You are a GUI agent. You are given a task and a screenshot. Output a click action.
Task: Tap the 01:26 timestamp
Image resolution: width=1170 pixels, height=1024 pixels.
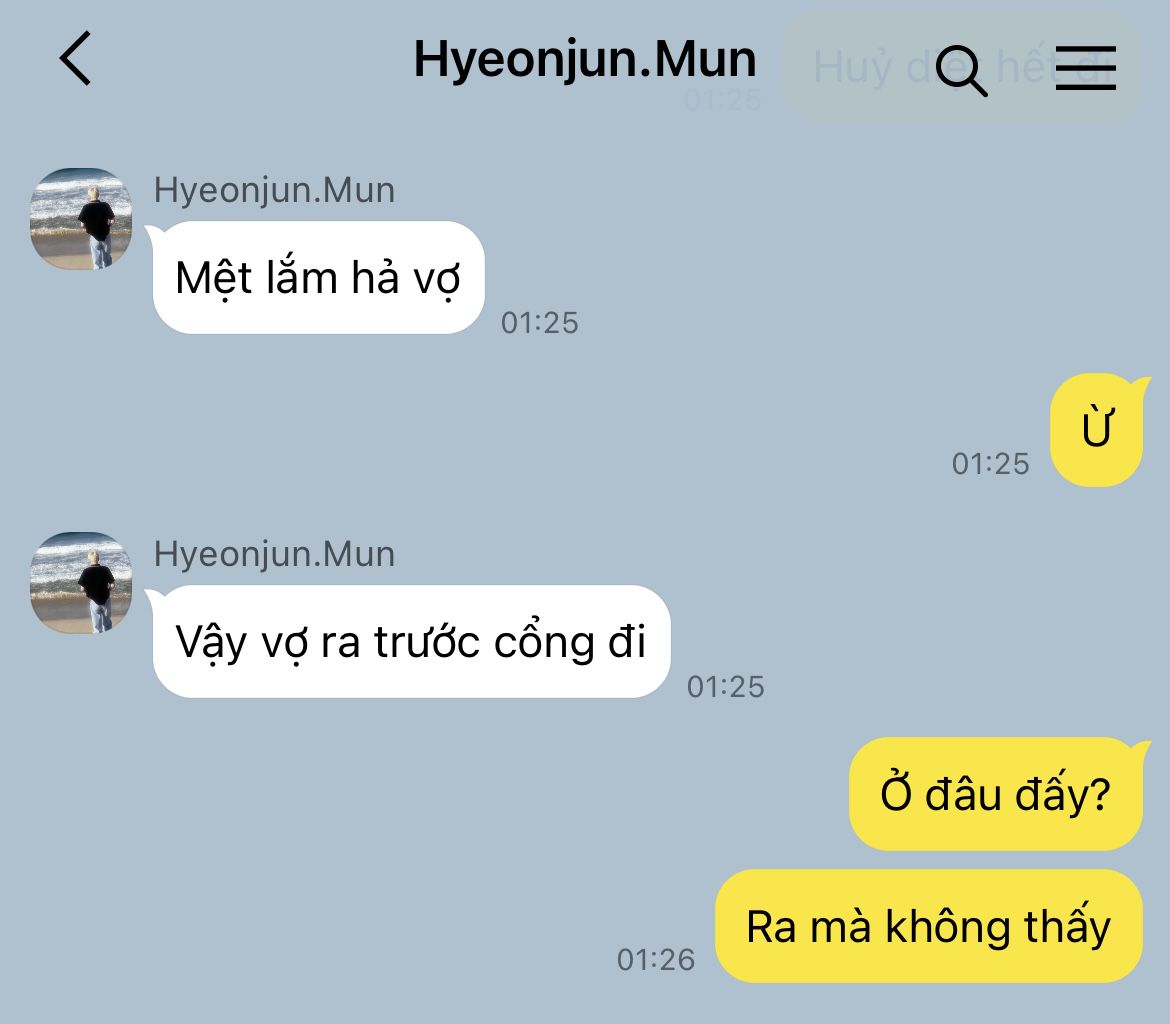click(x=656, y=960)
